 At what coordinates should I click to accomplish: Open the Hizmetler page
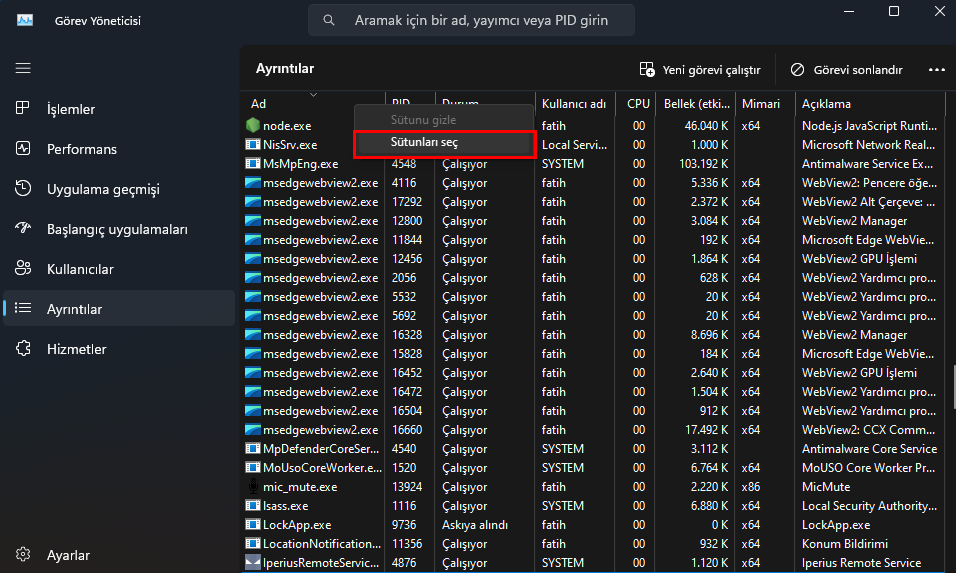(x=119, y=349)
